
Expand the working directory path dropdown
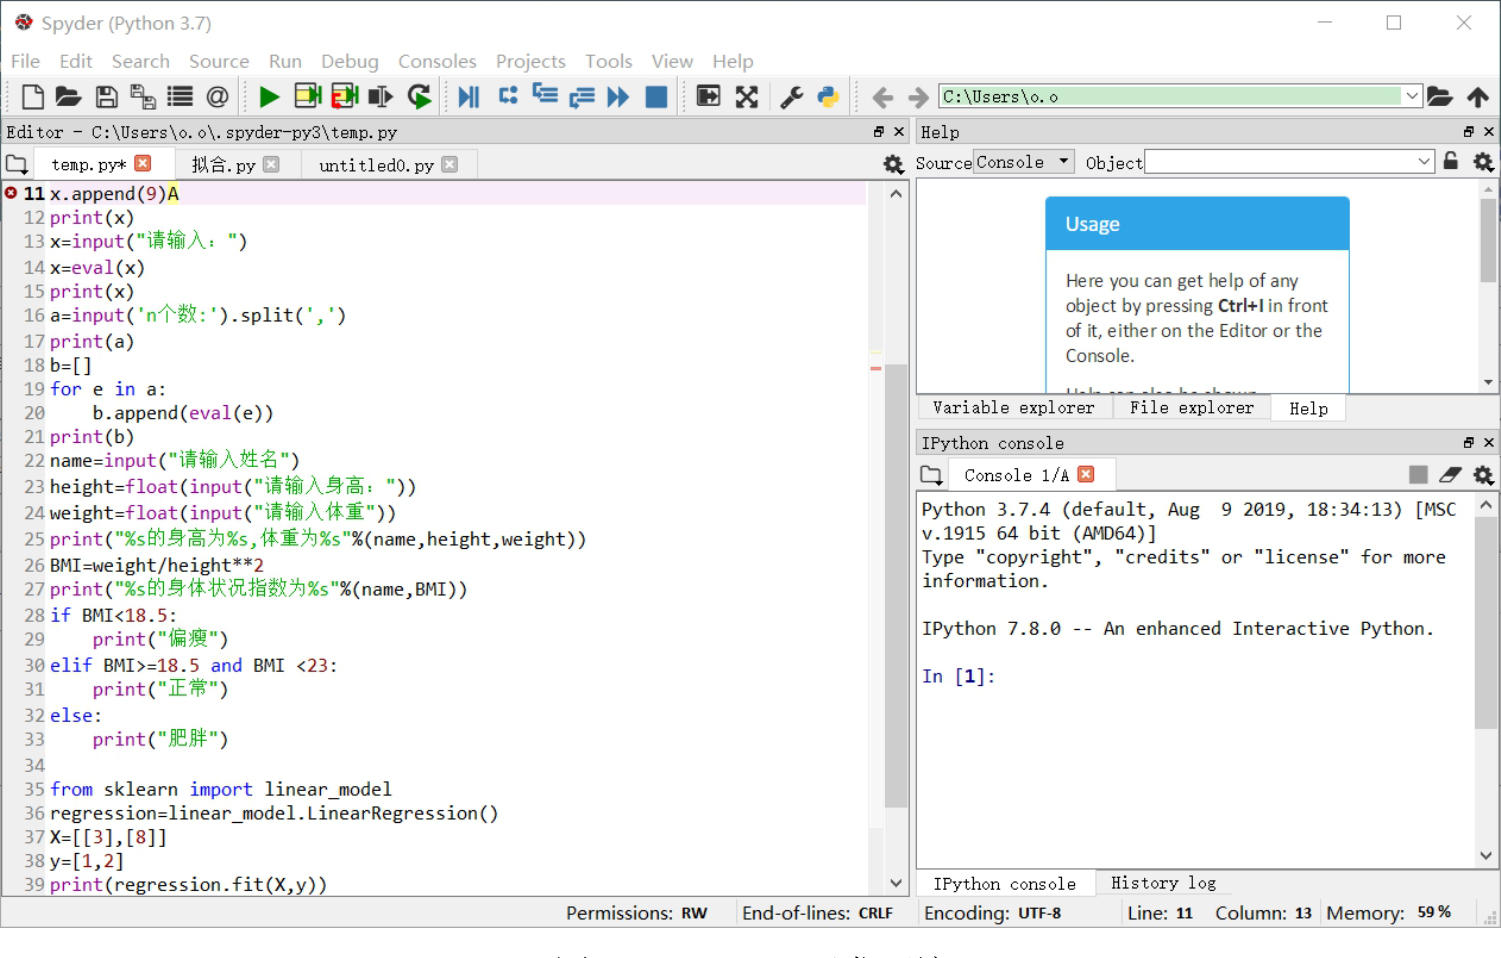(x=1411, y=97)
